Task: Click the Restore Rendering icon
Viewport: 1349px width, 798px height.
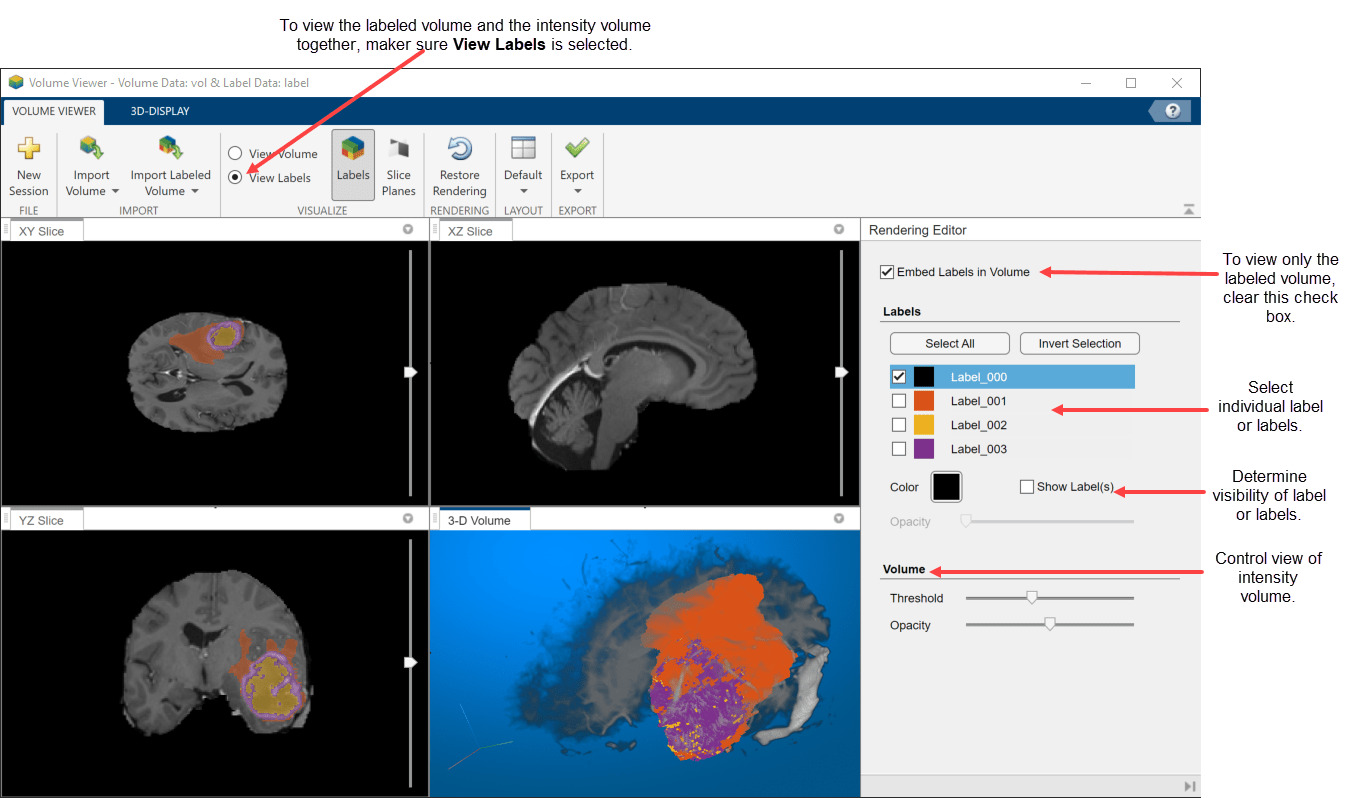Action: coord(459,149)
